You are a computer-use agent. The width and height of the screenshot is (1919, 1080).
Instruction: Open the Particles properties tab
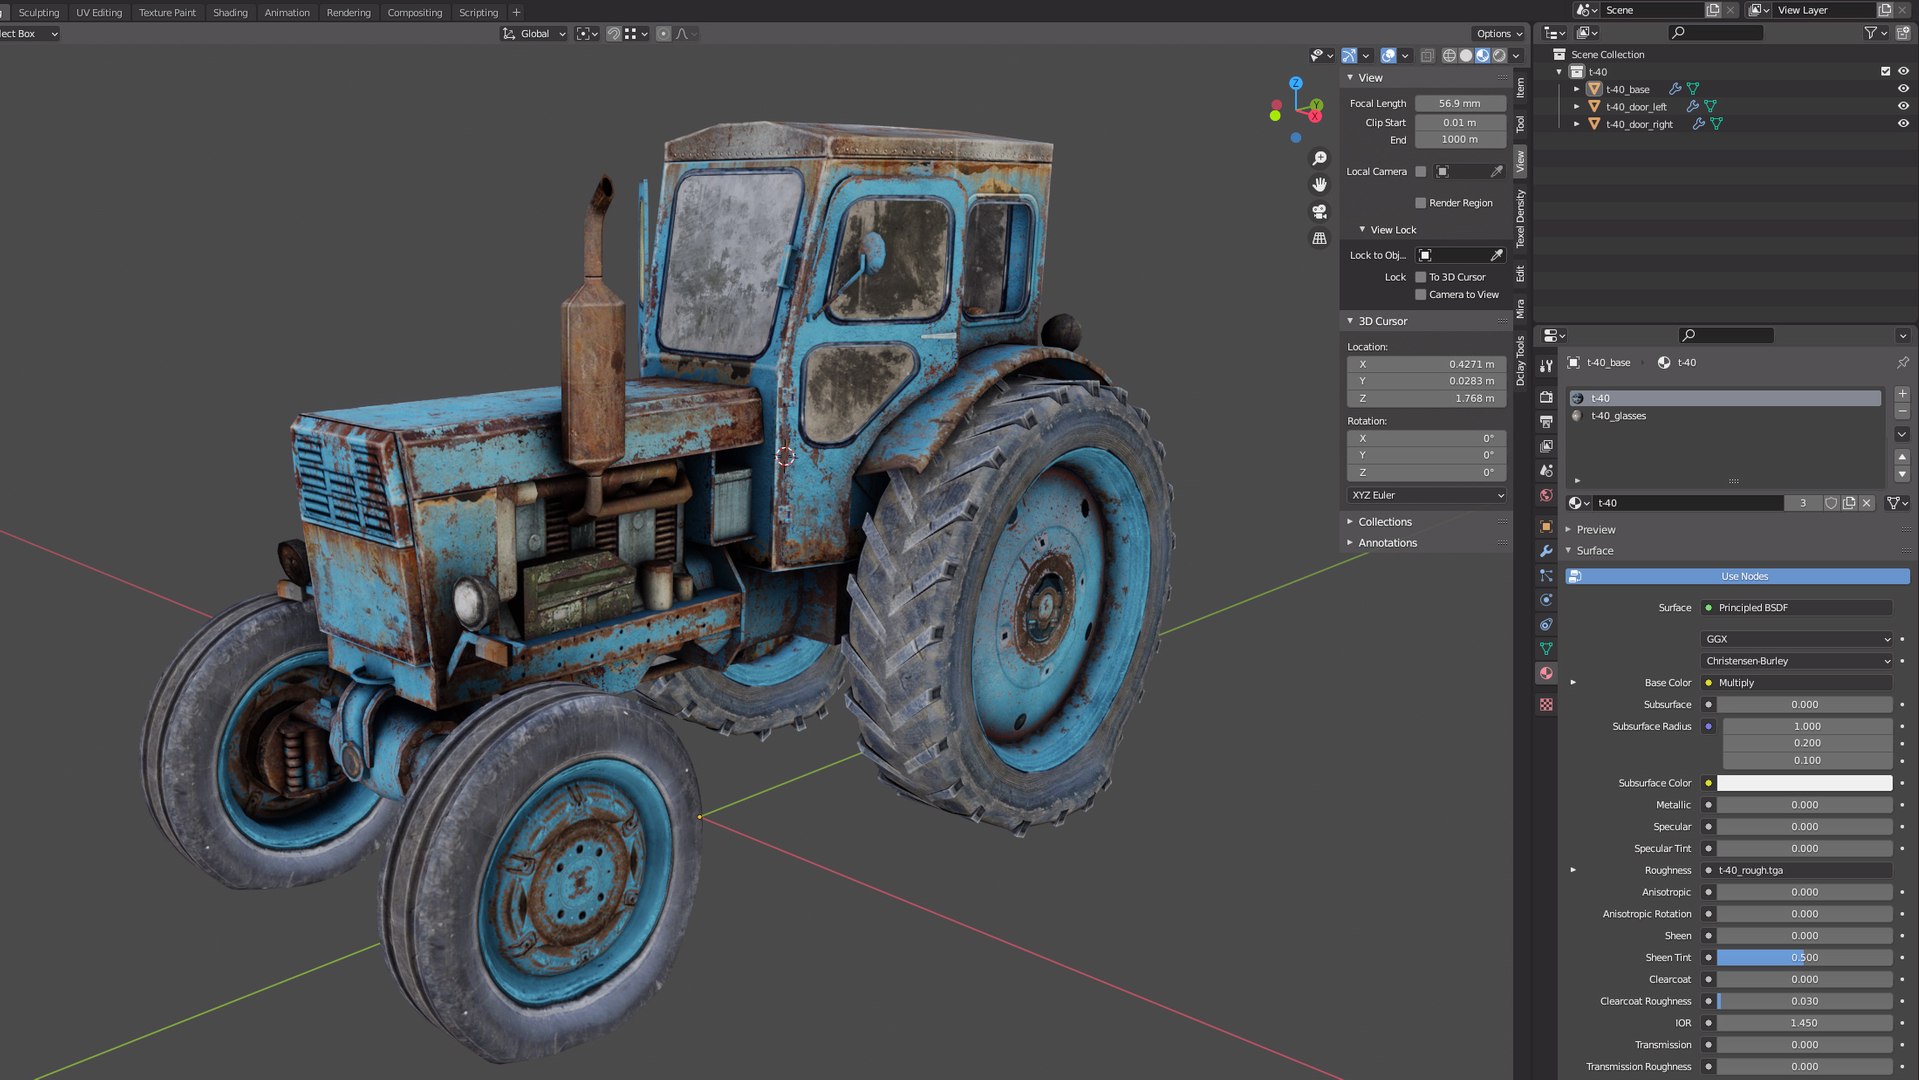pos(1546,575)
